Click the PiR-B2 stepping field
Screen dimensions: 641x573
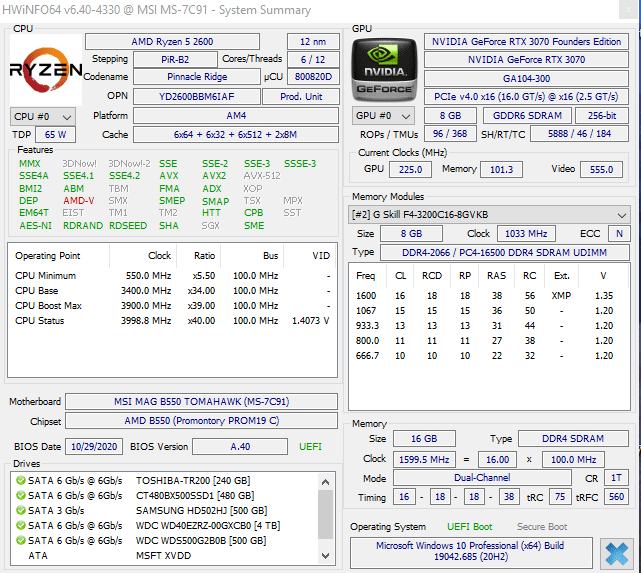point(175,60)
